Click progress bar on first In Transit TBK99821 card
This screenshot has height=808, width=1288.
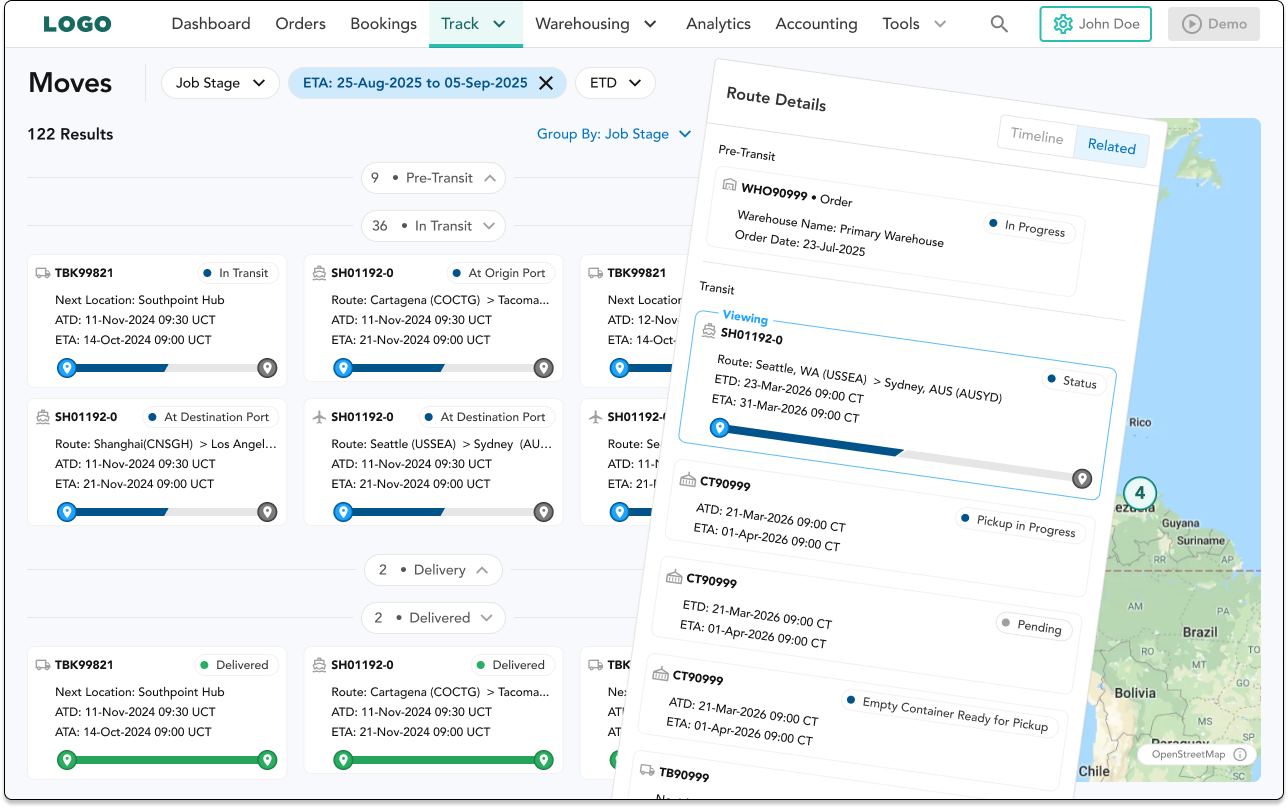point(167,368)
